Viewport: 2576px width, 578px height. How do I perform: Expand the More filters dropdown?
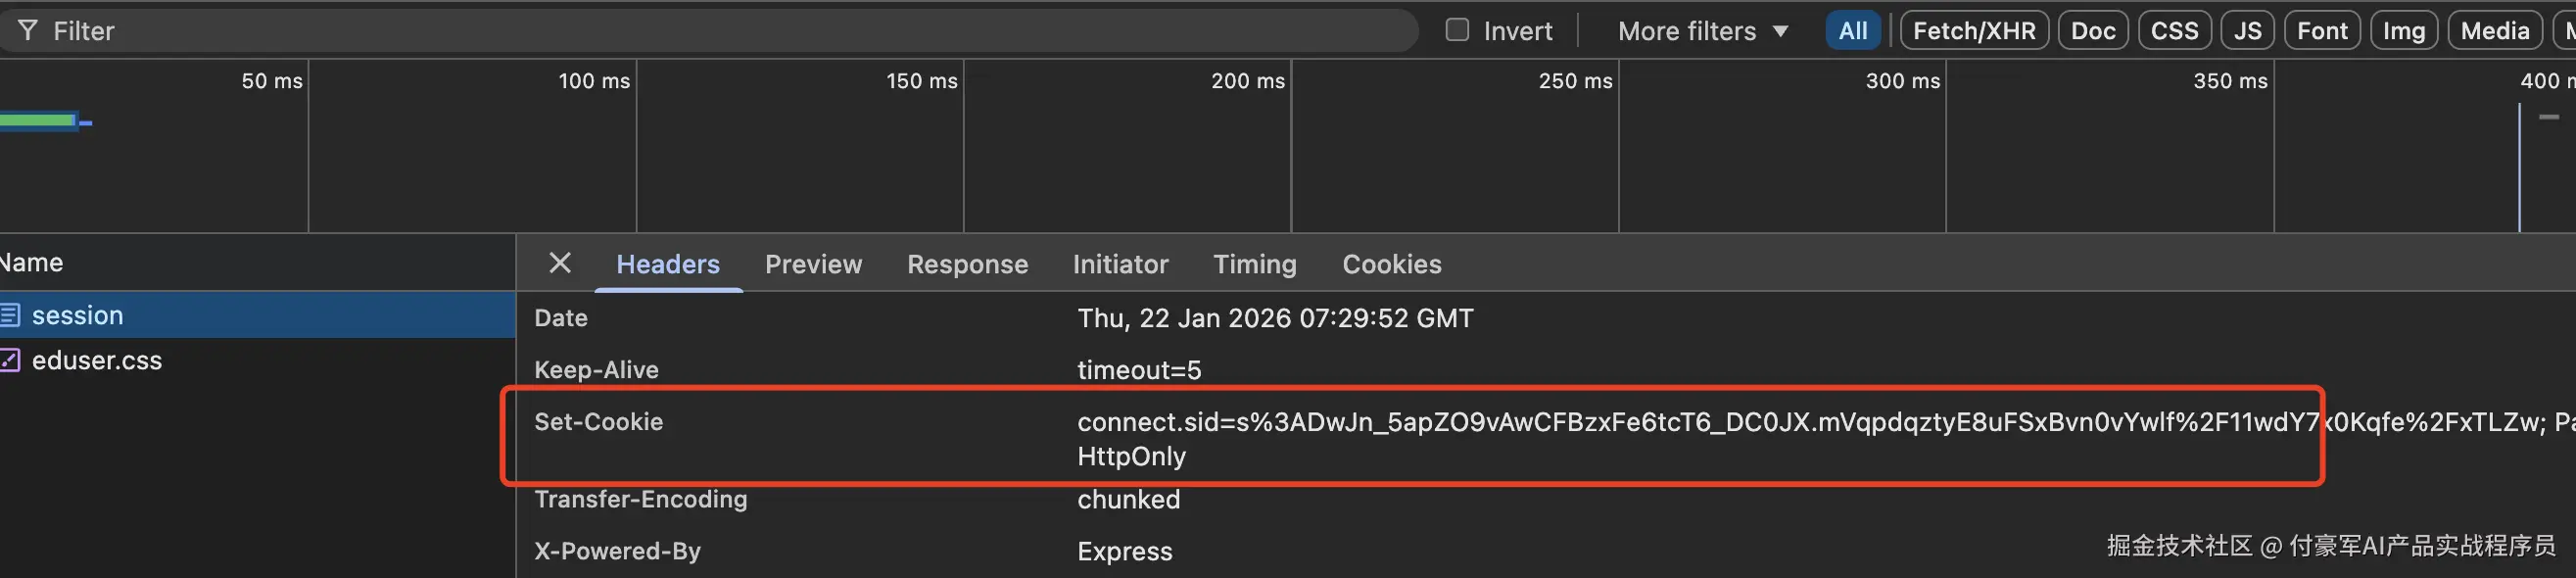coord(1702,31)
